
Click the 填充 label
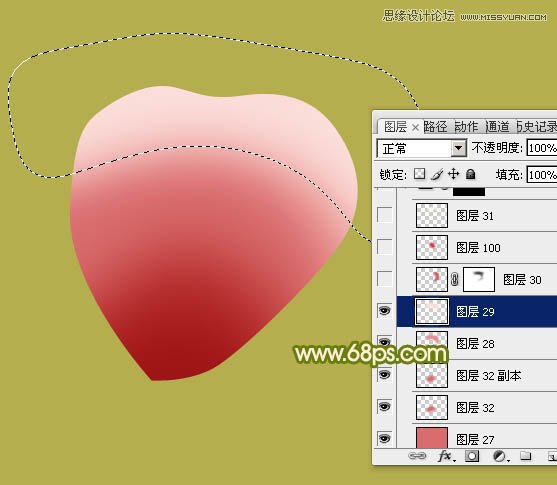(509, 175)
